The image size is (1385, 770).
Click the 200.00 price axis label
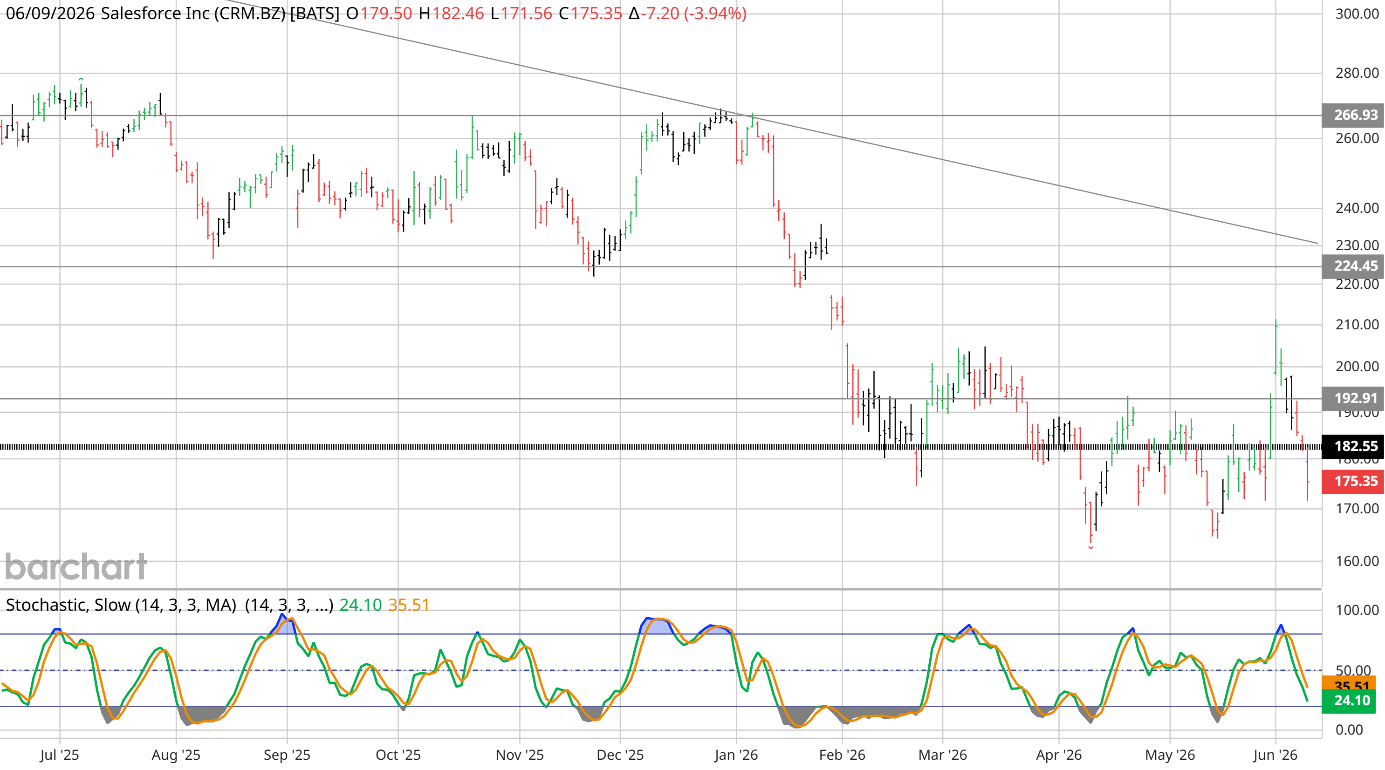click(1357, 367)
